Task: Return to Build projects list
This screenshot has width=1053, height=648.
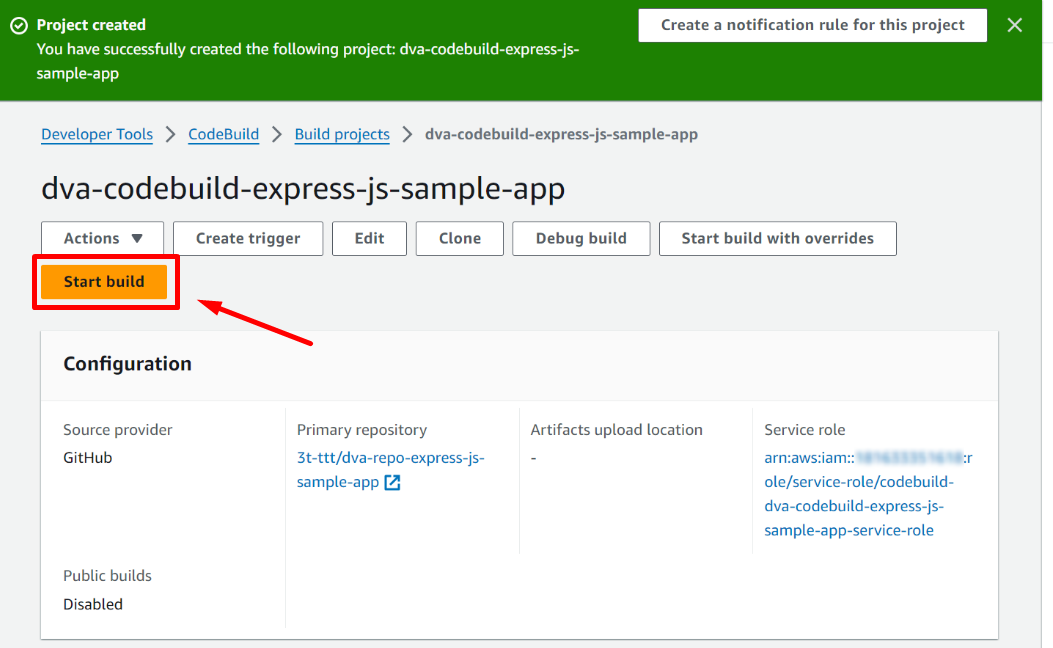Action: tap(342, 134)
